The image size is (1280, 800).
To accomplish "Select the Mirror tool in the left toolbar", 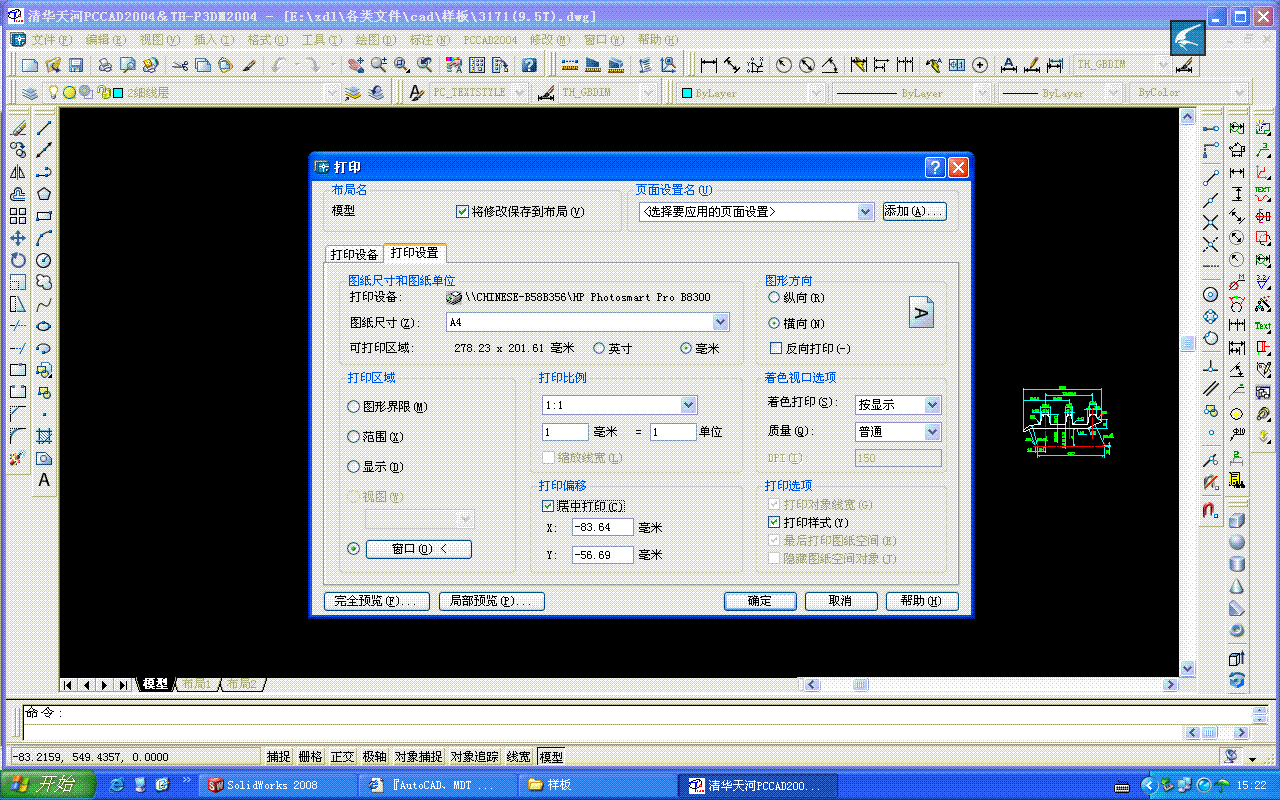I will [18, 172].
